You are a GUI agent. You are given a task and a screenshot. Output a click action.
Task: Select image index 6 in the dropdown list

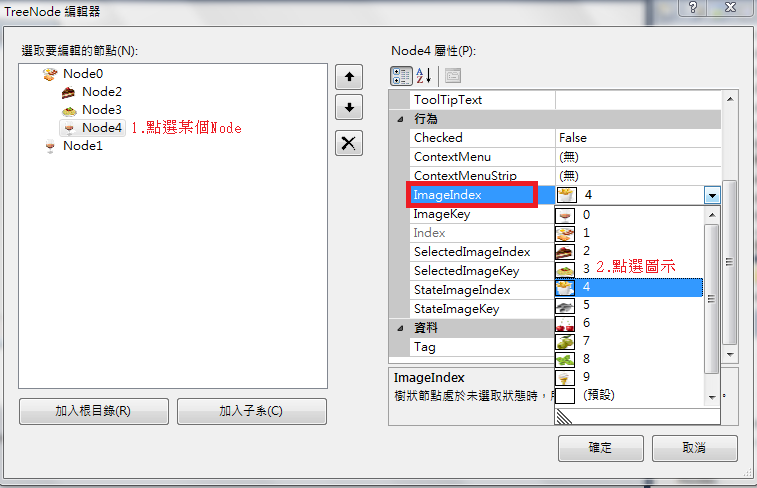(629, 323)
